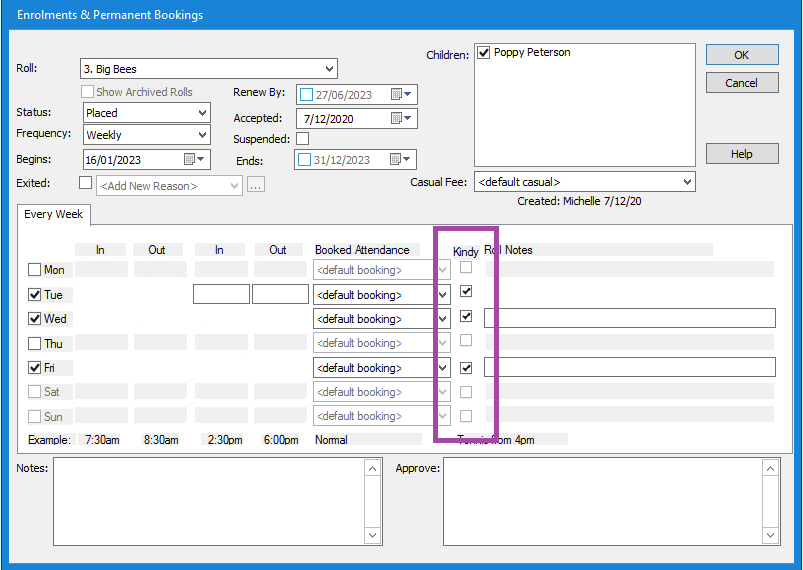
Task: Open calendar picker for Ends date
Action: tap(402, 160)
